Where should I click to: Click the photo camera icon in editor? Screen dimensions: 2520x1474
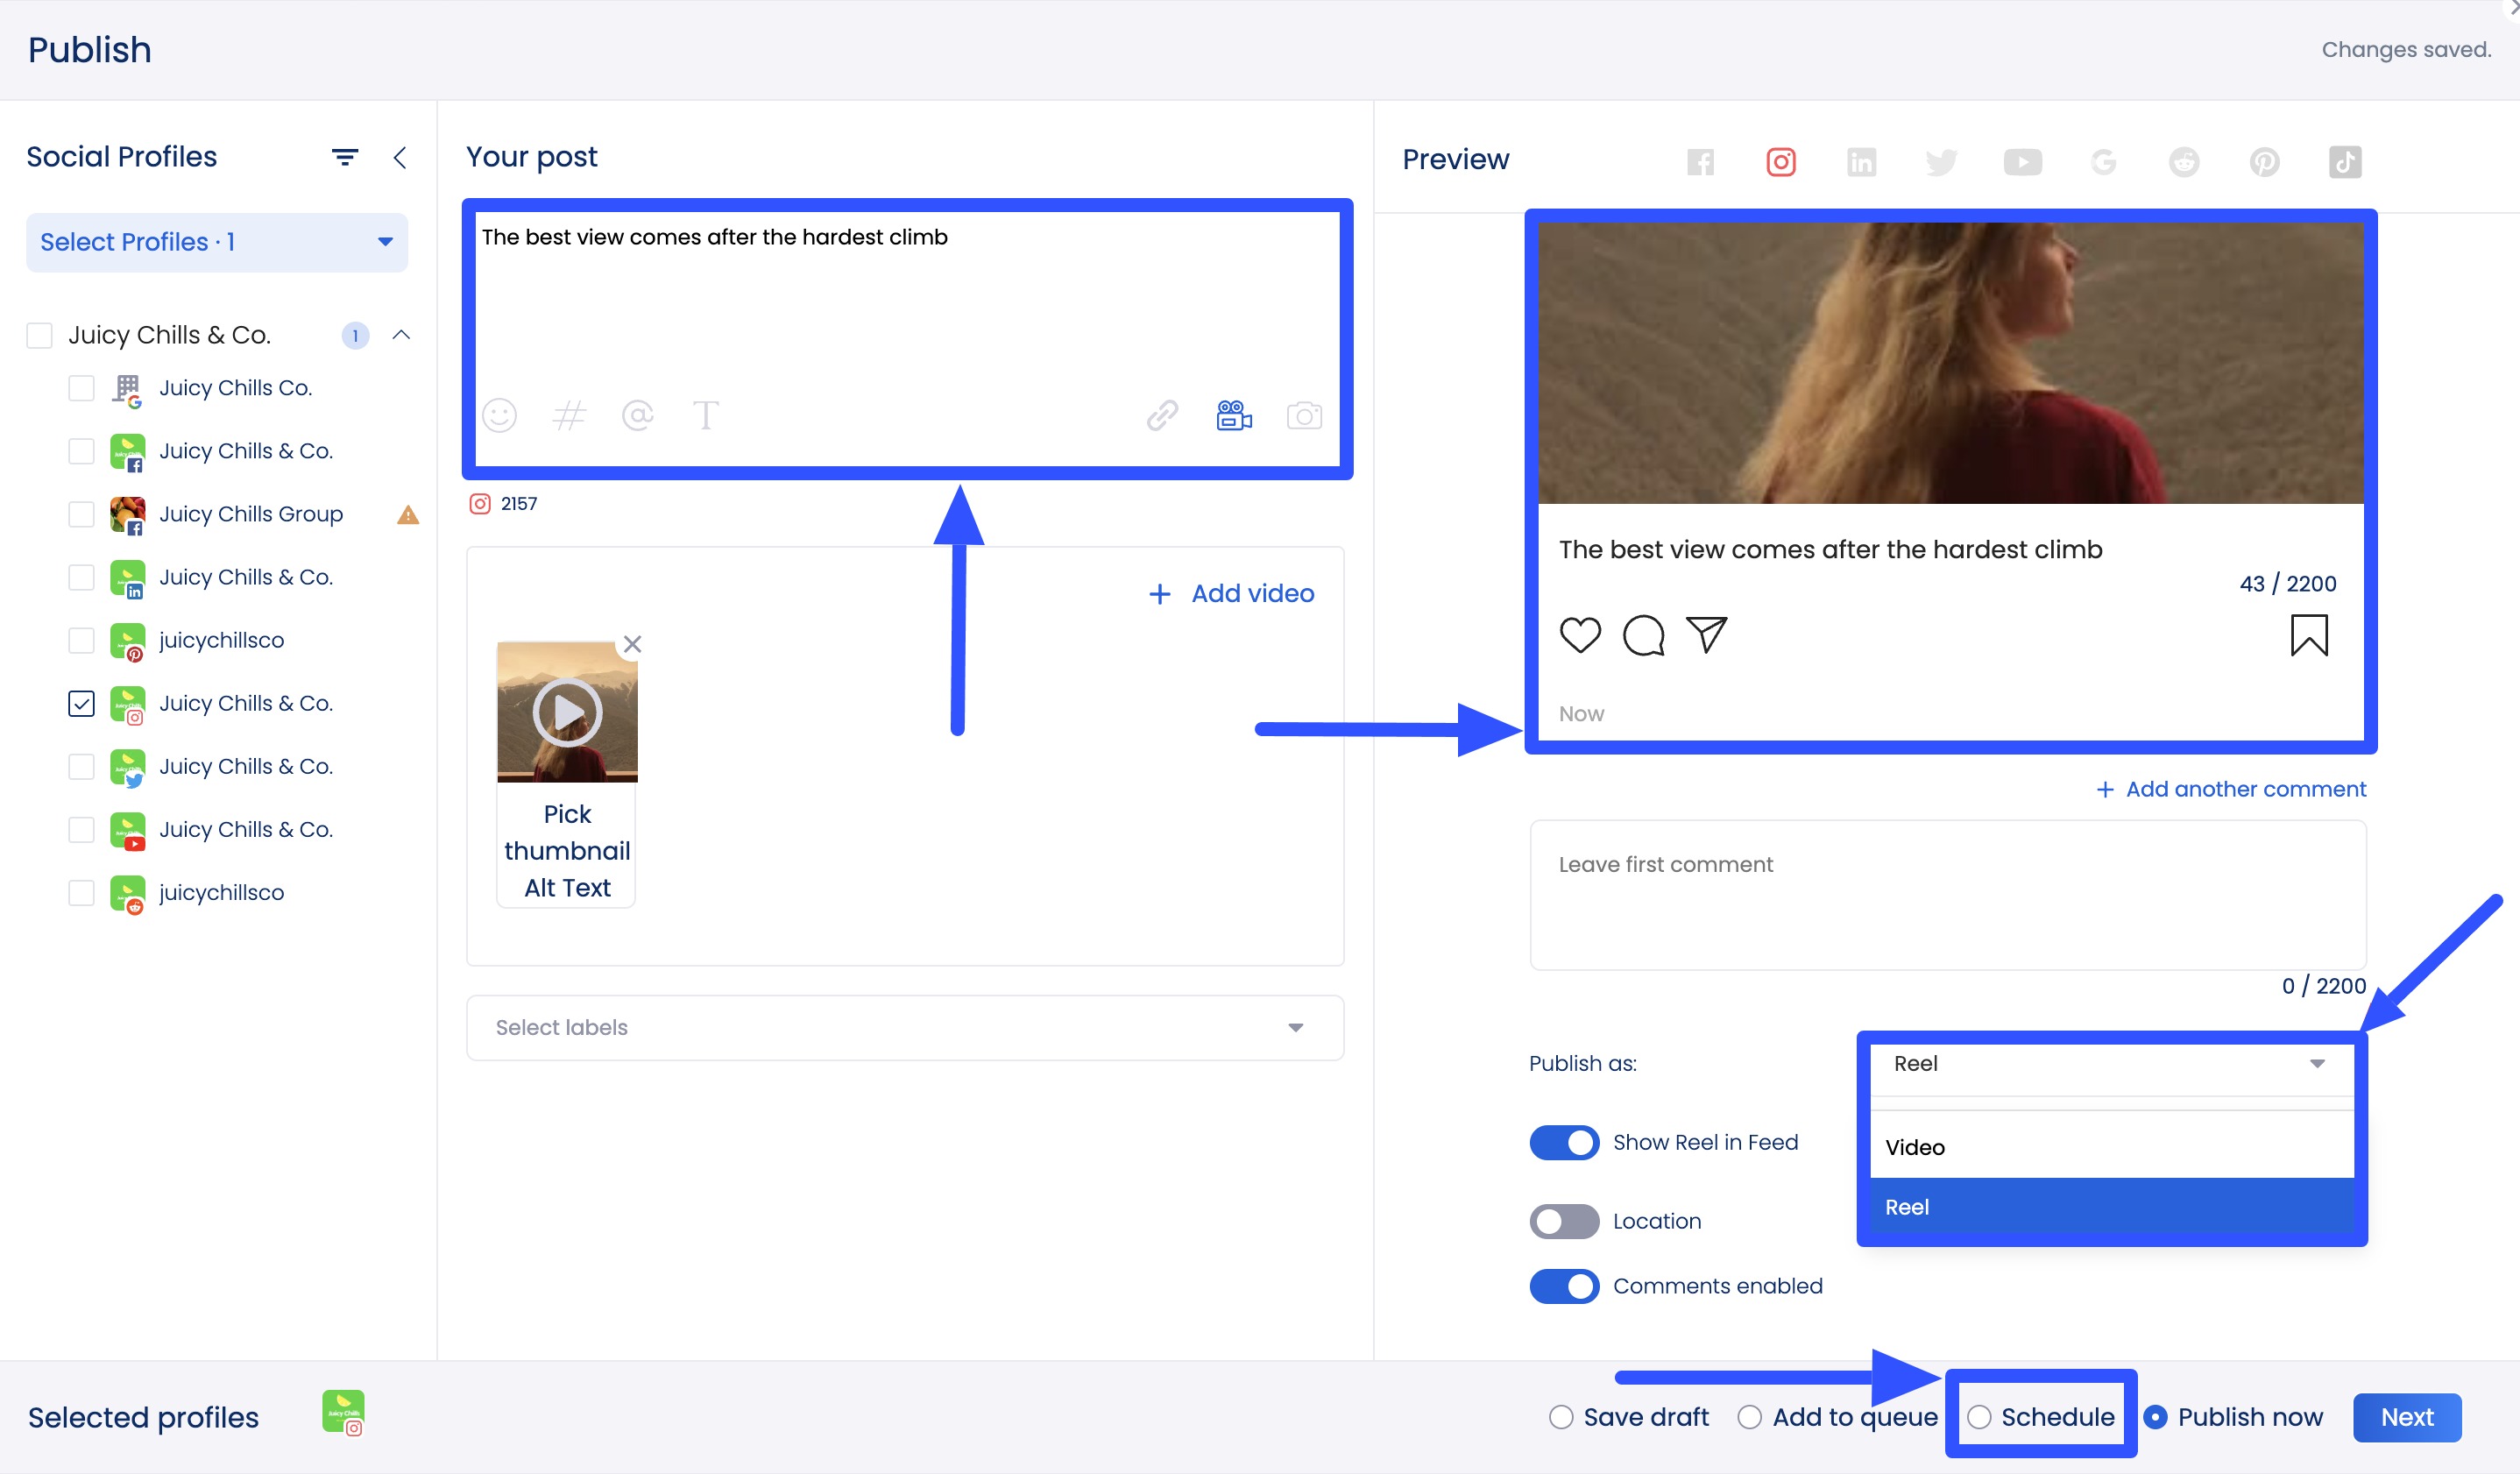[1303, 415]
